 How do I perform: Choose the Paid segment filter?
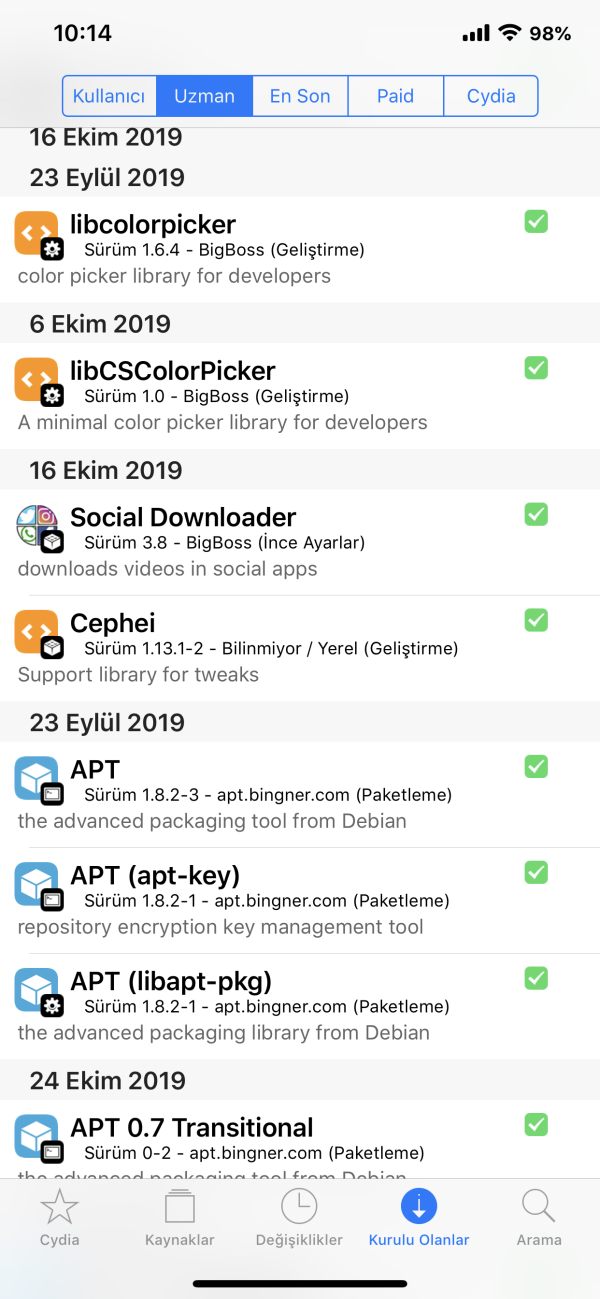(x=395, y=97)
